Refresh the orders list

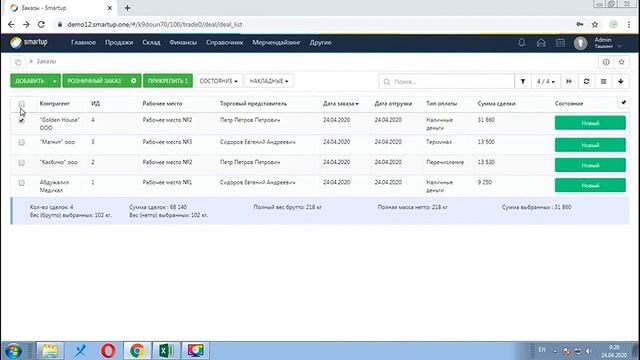tap(586, 81)
